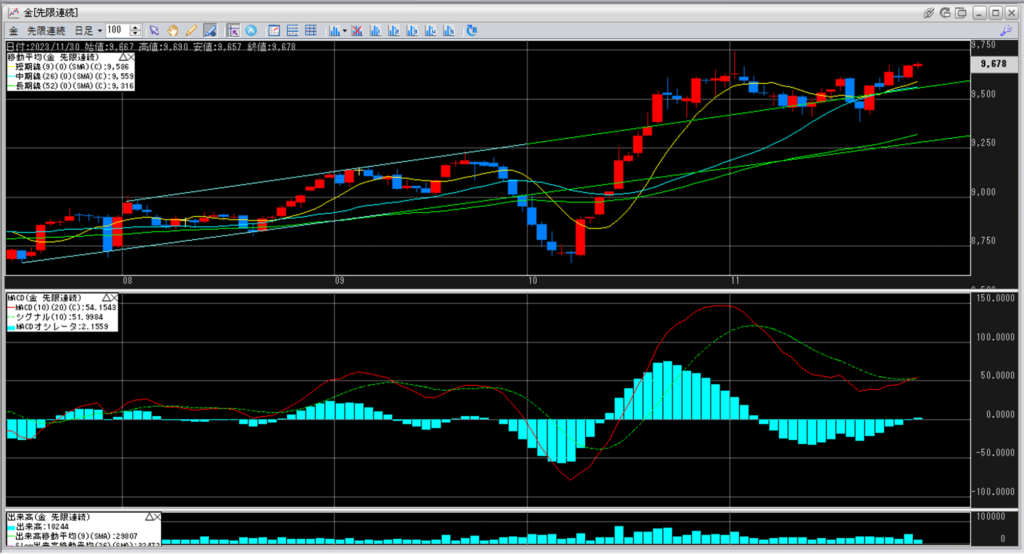Maximize the 金[先限連続] chart window
This screenshot has height=554, width=1024.
[x=995, y=12]
